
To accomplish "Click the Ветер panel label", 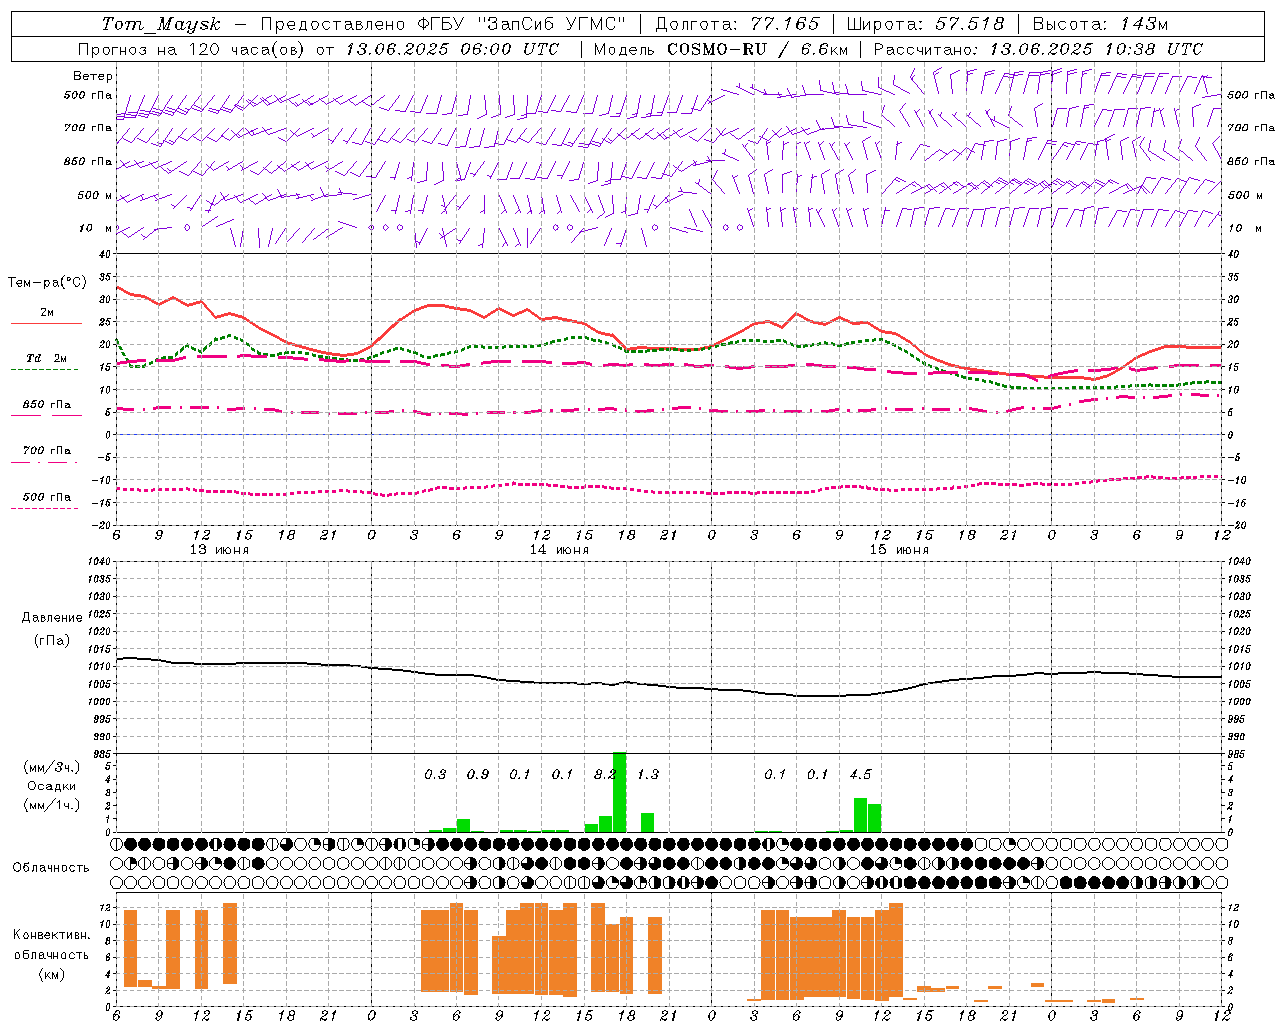I will tap(93, 76).
